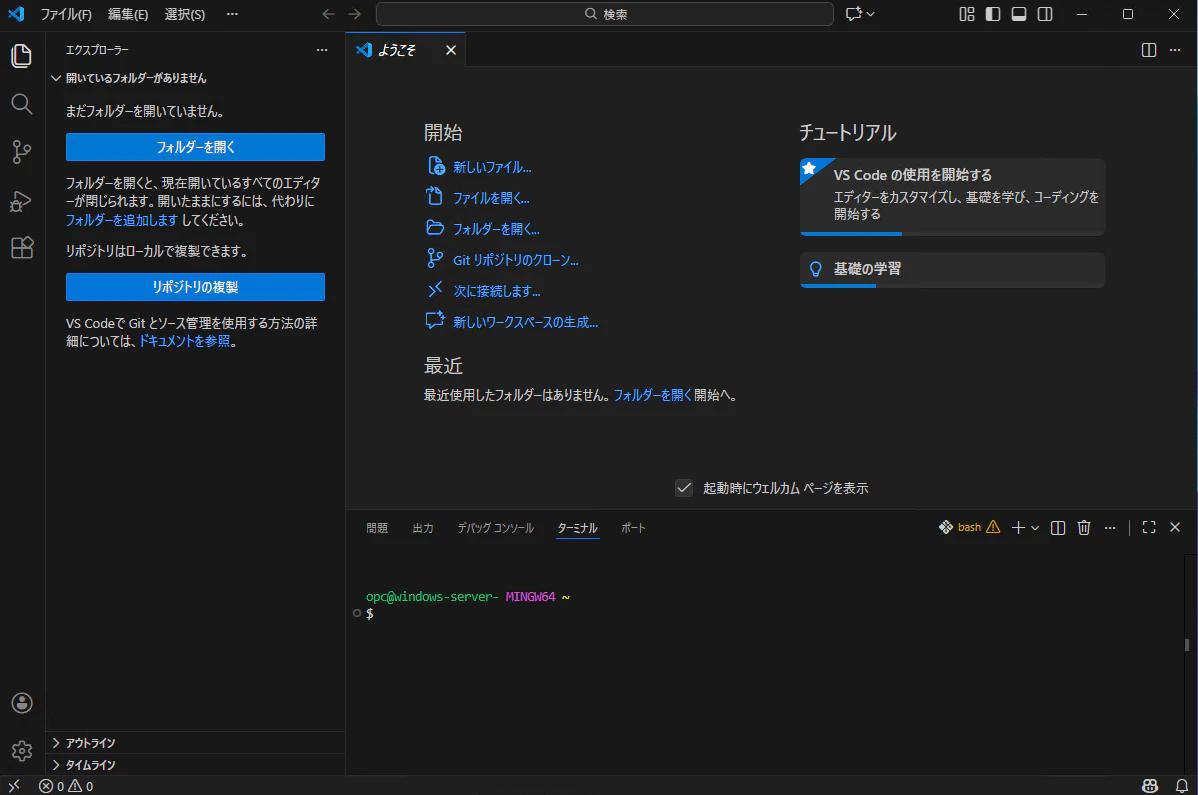
Task: Open the 選択(S) menu
Action: [x=185, y=15]
